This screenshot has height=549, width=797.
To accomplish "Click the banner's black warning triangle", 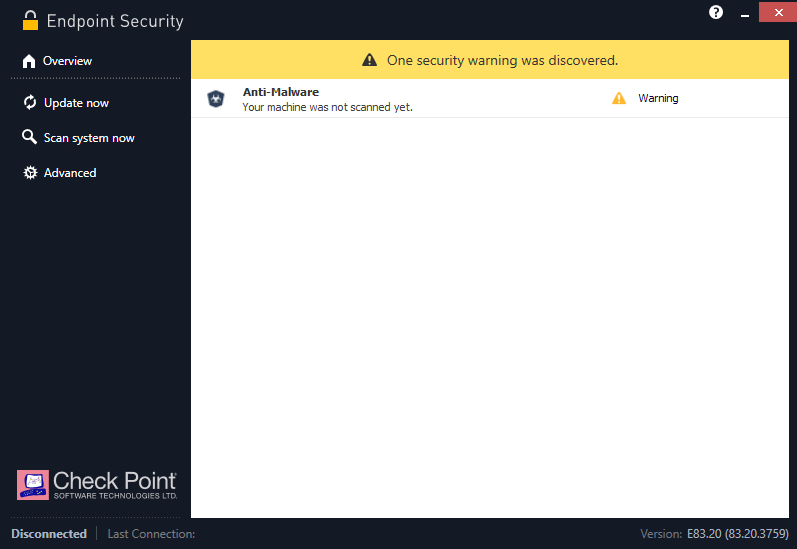I will coord(370,60).
